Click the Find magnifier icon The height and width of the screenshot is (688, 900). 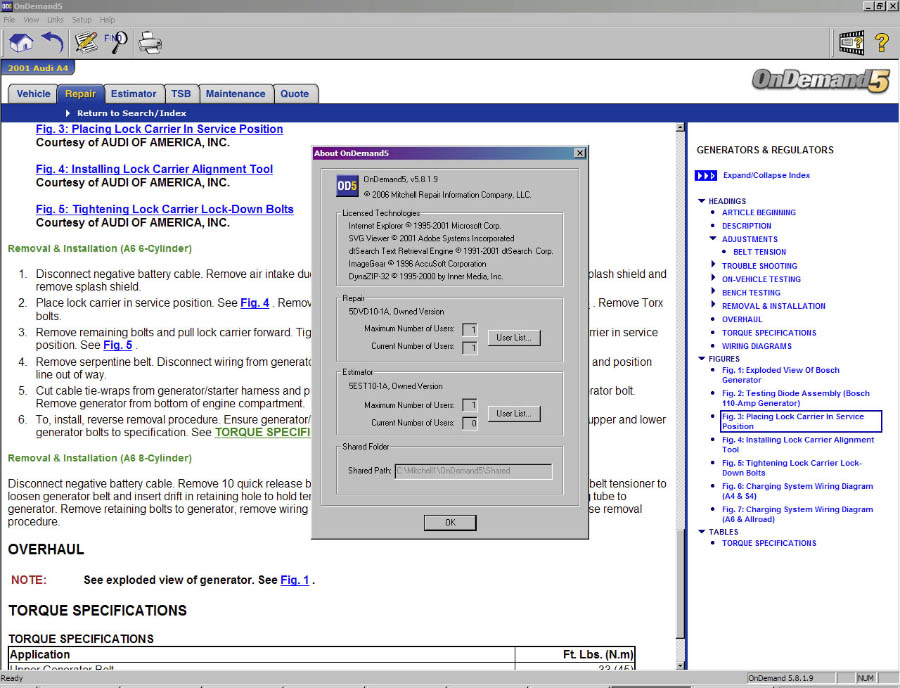[116, 43]
